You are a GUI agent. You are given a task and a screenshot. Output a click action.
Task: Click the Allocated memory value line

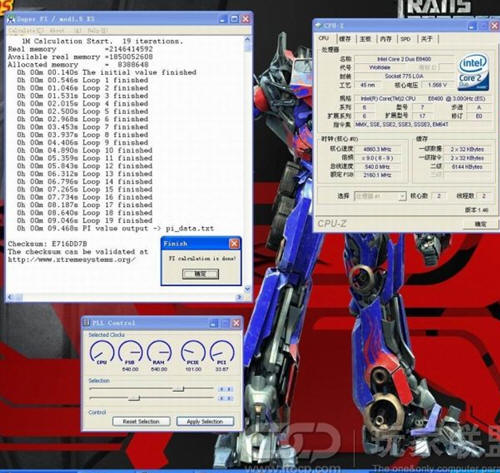click(x=78, y=65)
